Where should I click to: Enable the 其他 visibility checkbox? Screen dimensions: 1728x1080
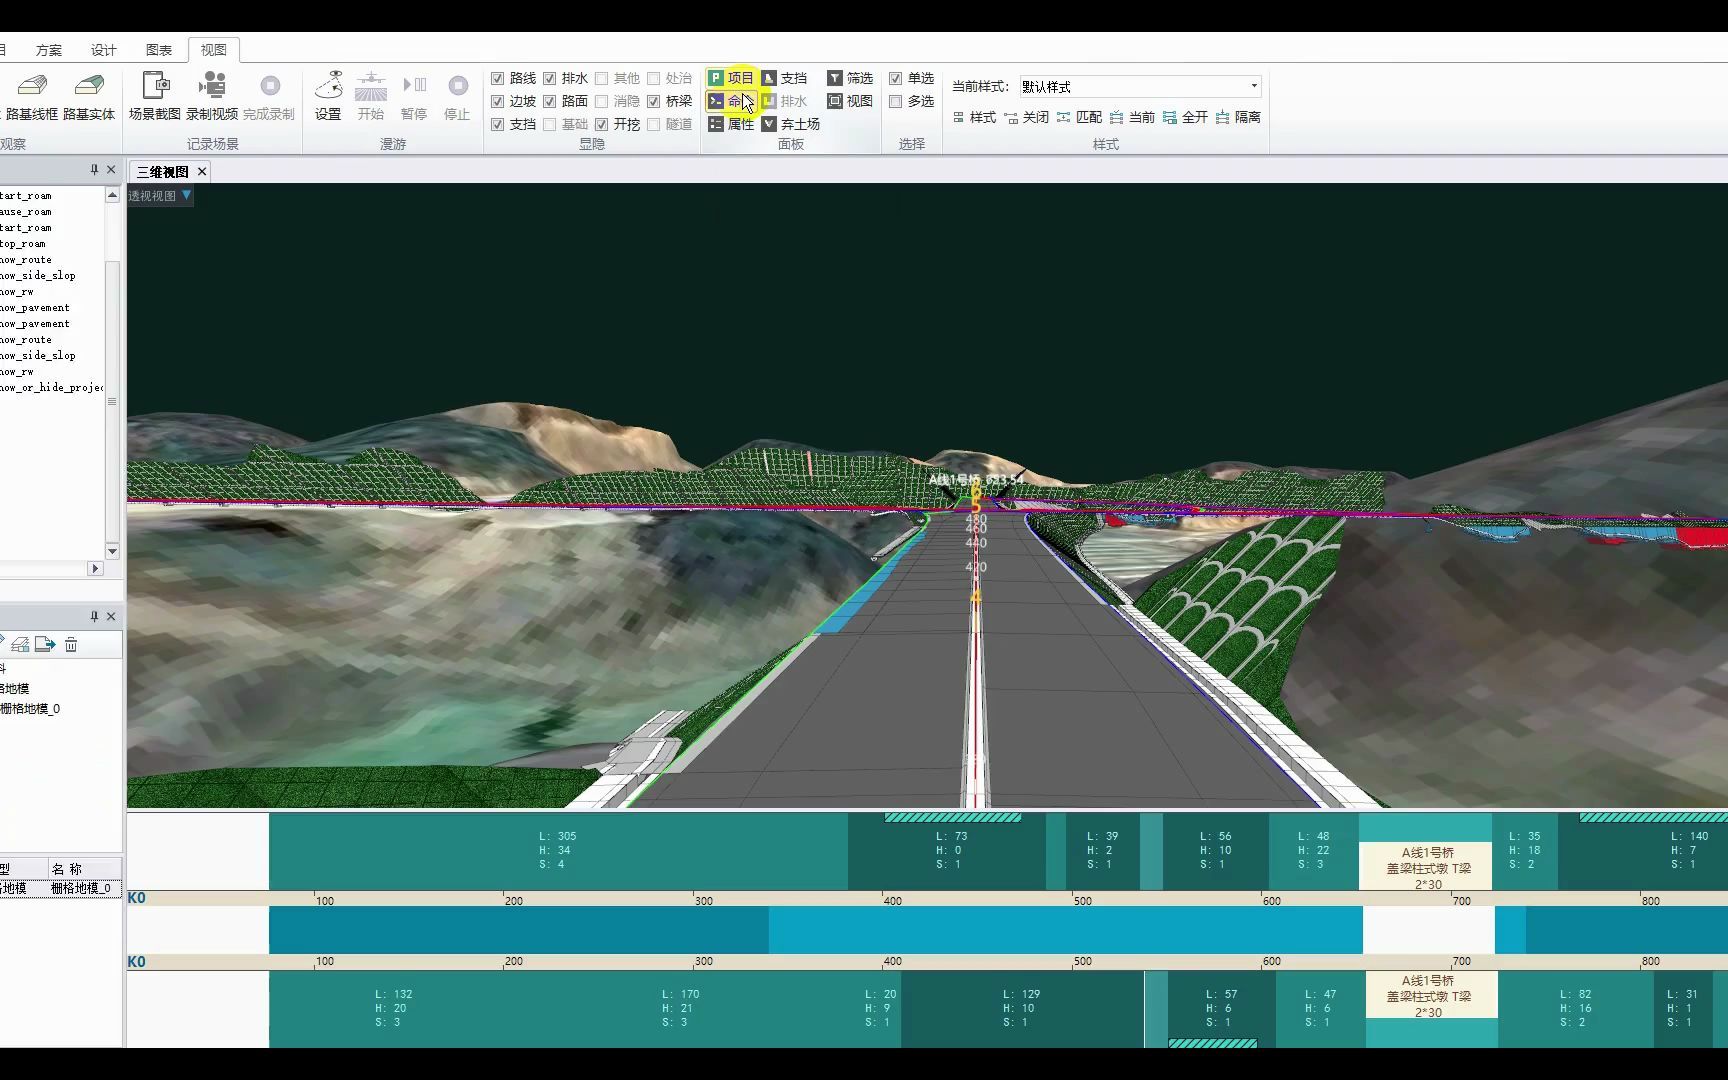[602, 77]
